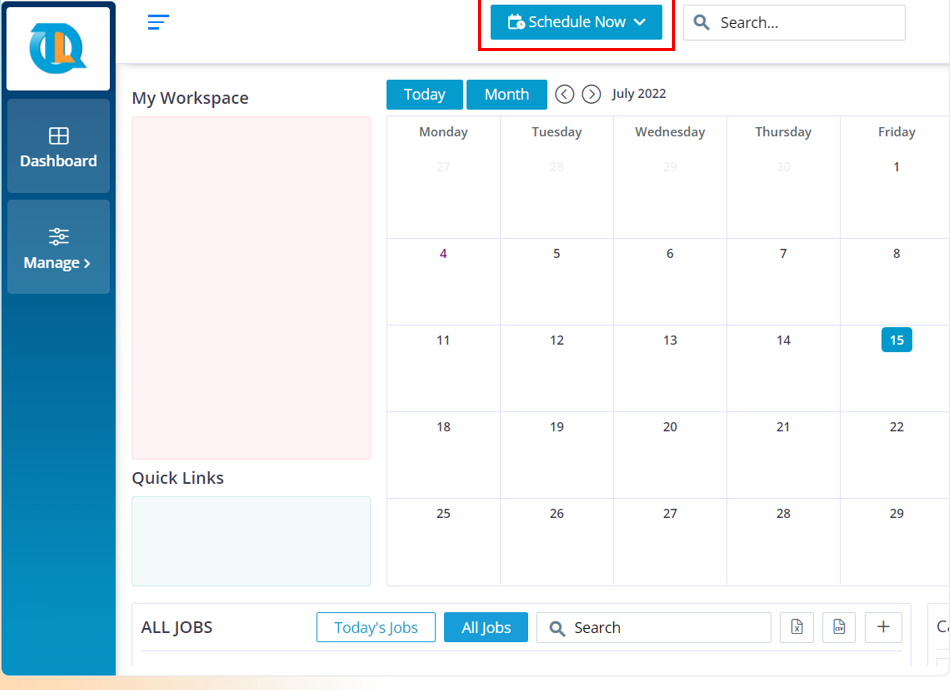950x690 pixels.
Task: Click the hamburger menu icon in header
Action: tap(158, 22)
